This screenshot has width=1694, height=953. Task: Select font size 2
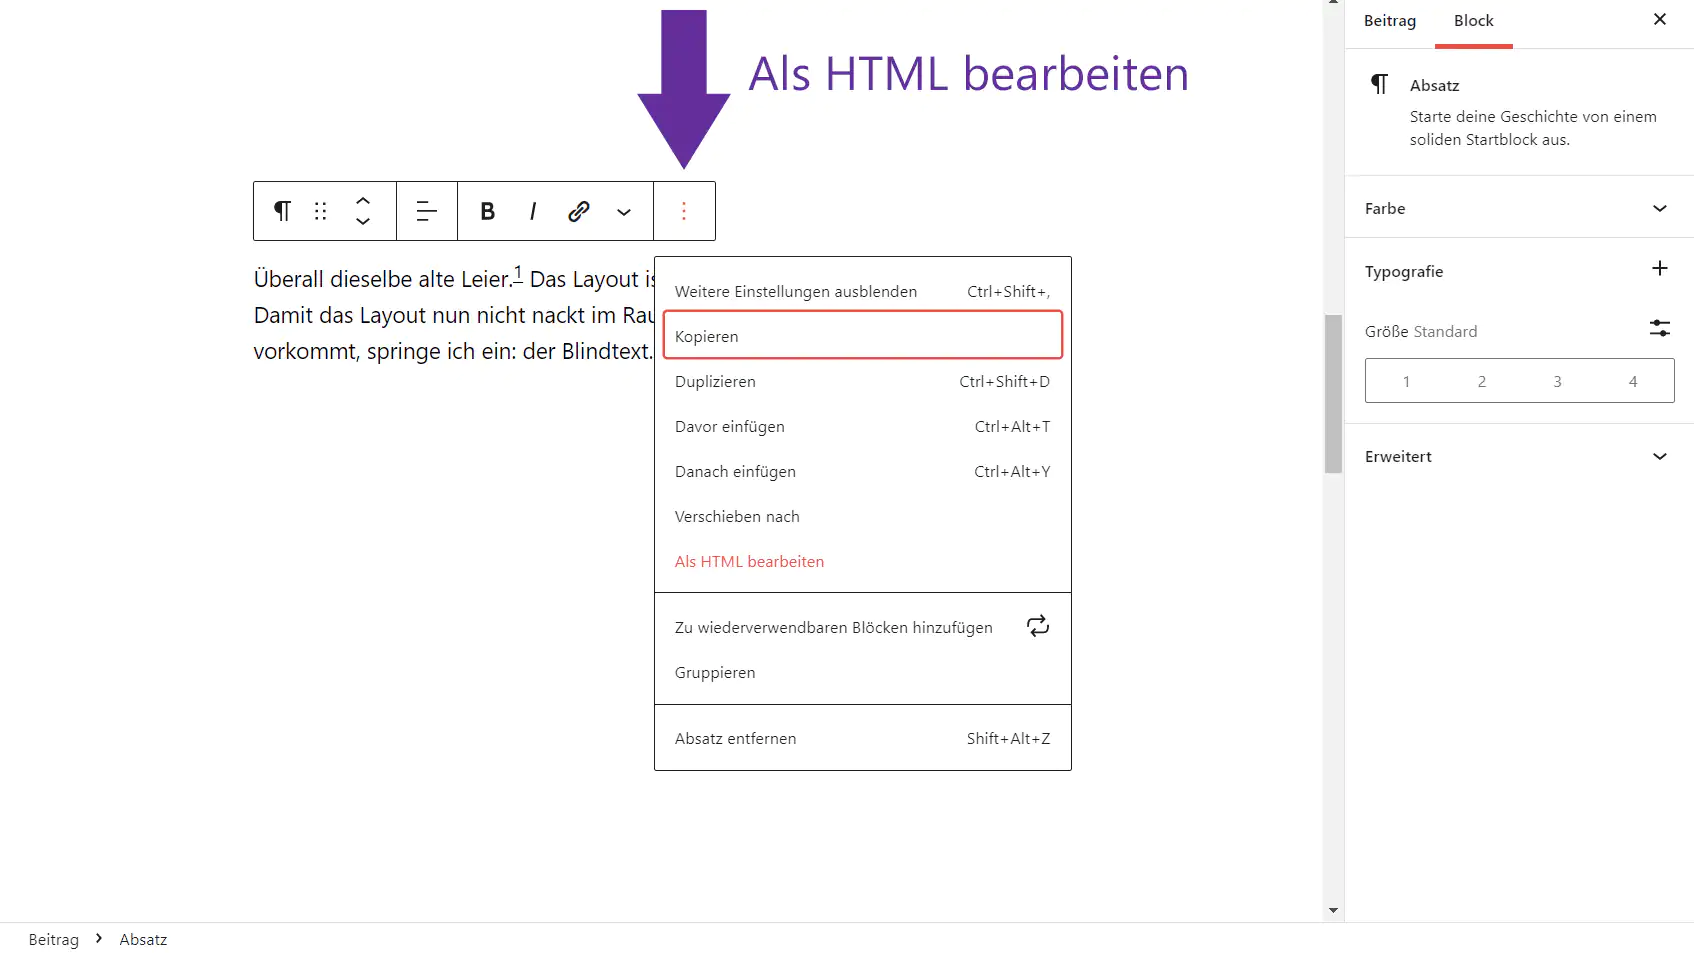(1482, 381)
